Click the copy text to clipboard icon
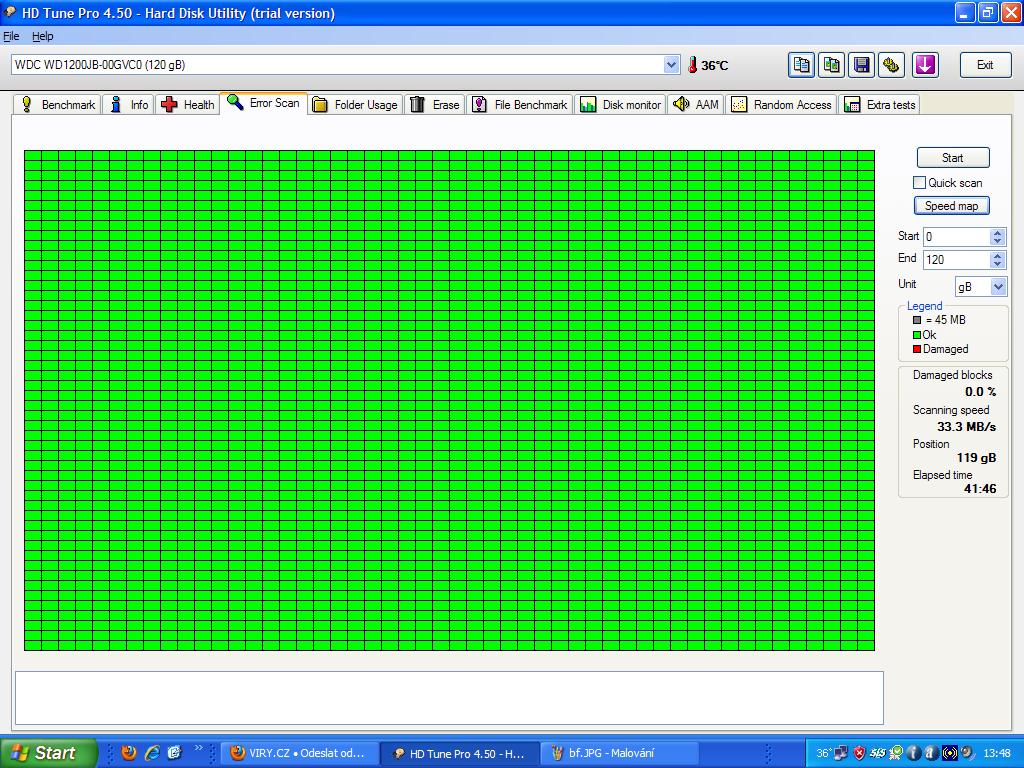Screen dimensions: 1024x768 click(801, 65)
